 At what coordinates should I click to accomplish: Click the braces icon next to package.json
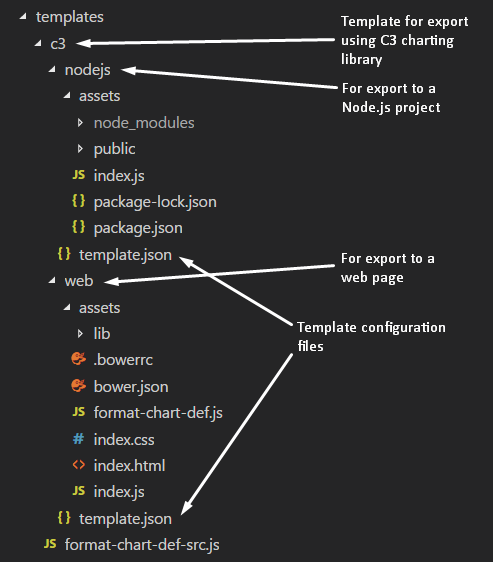point(79,227)
